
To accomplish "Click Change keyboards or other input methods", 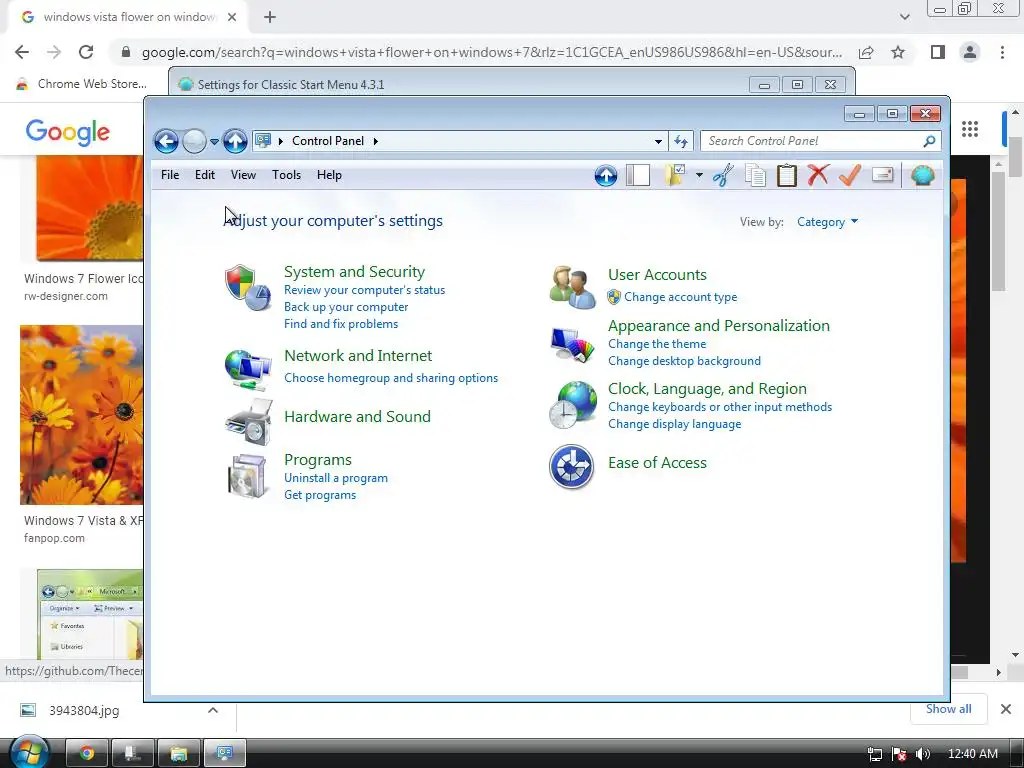I will pyautogui.click(x=720, y=407).
